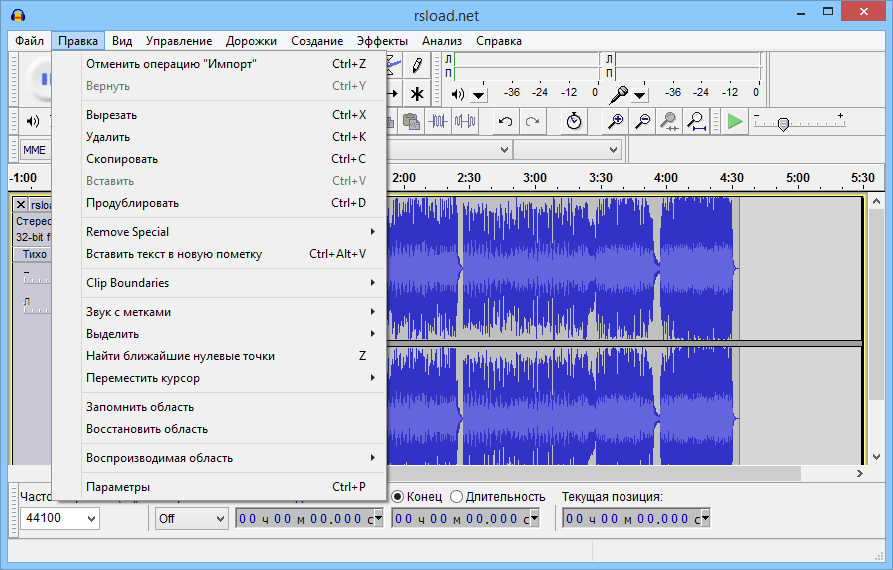Choose Запомнить область menu entry
This screenshot has width=893, height=570.
234,407
